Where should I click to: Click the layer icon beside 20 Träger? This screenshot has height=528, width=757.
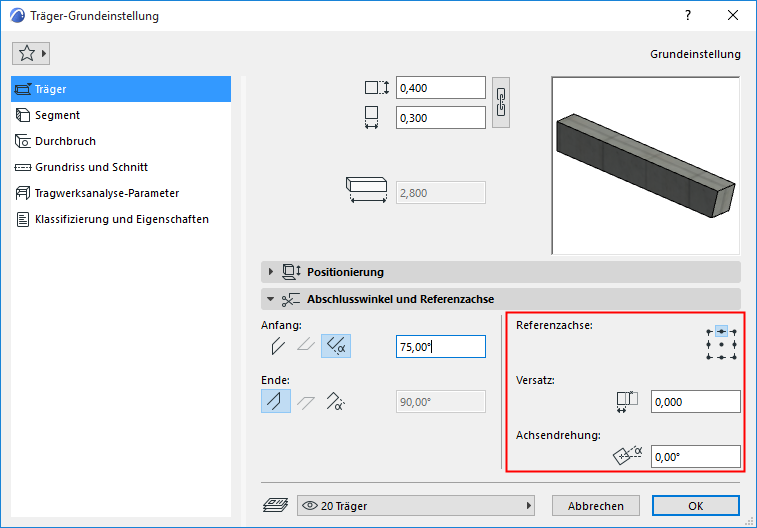(276, 505)
